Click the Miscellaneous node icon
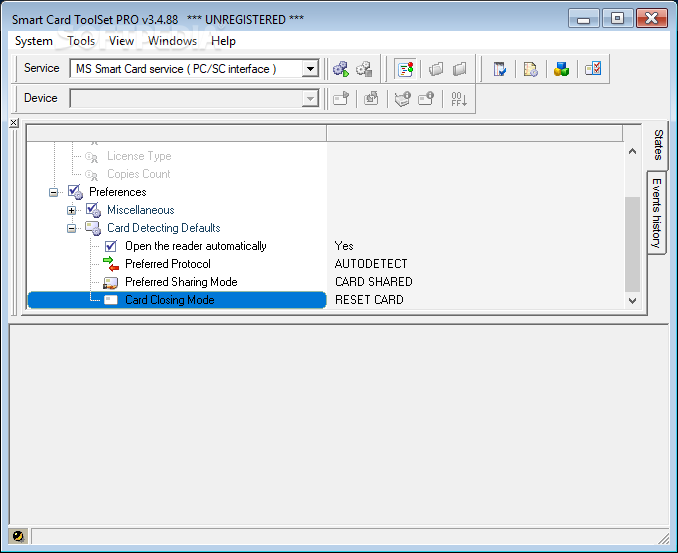The image size is (678, 553). [93, 210]
